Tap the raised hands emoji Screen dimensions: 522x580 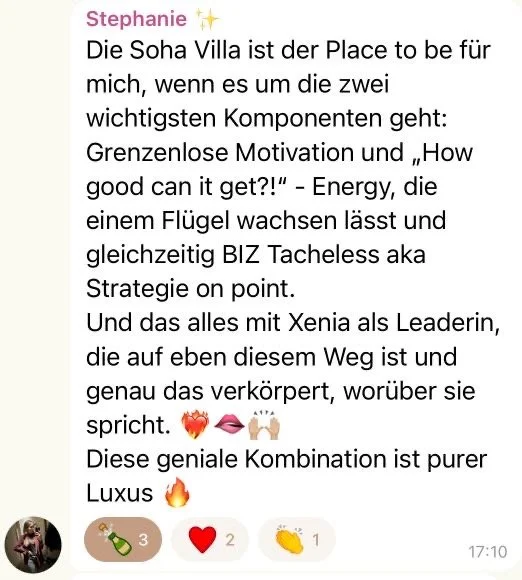click(264, 424)
